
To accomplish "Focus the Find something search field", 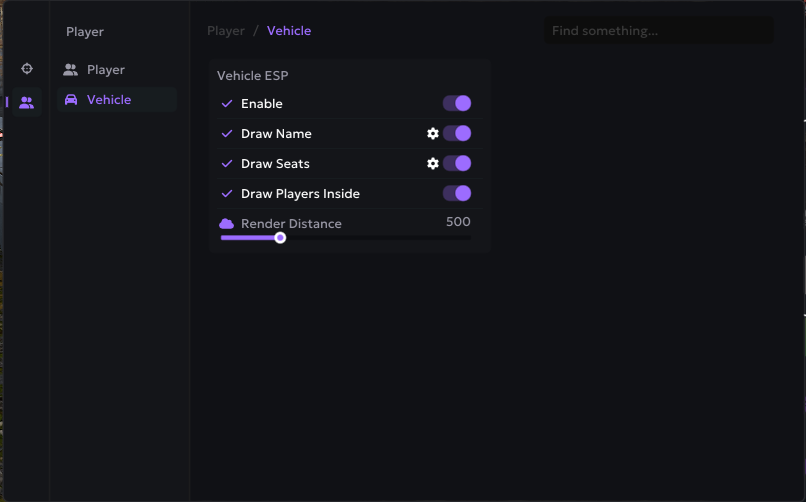I will tap(658, 31).
